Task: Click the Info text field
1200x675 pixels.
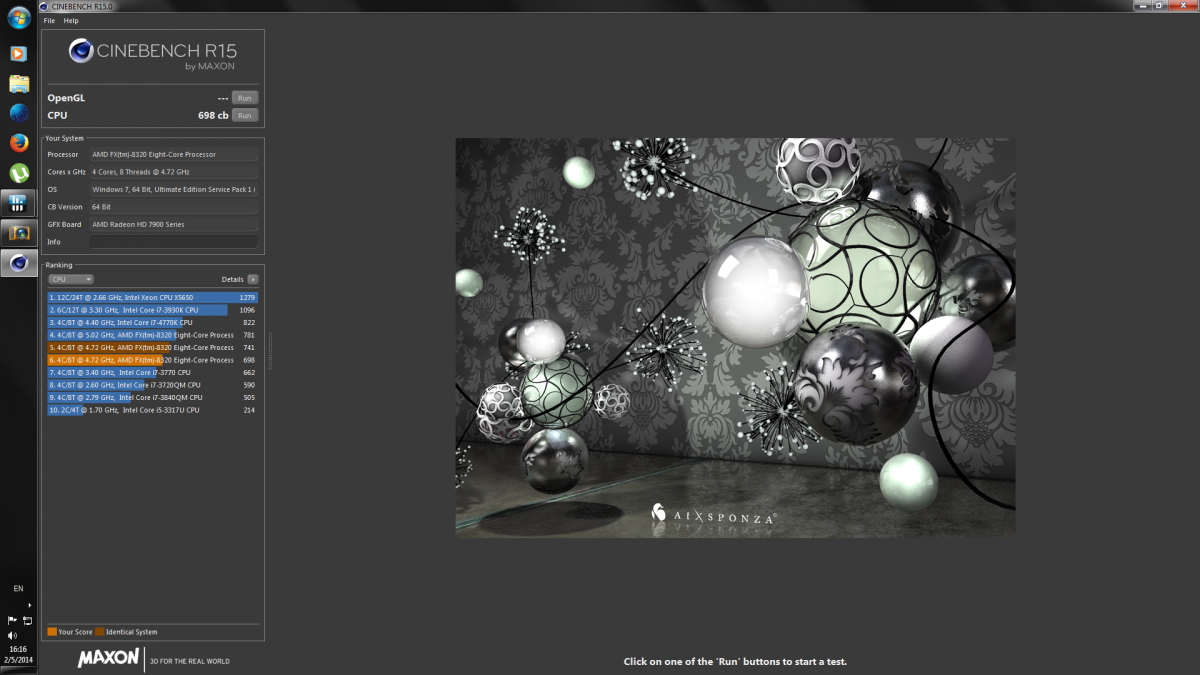Action: [x=173, y=242]
